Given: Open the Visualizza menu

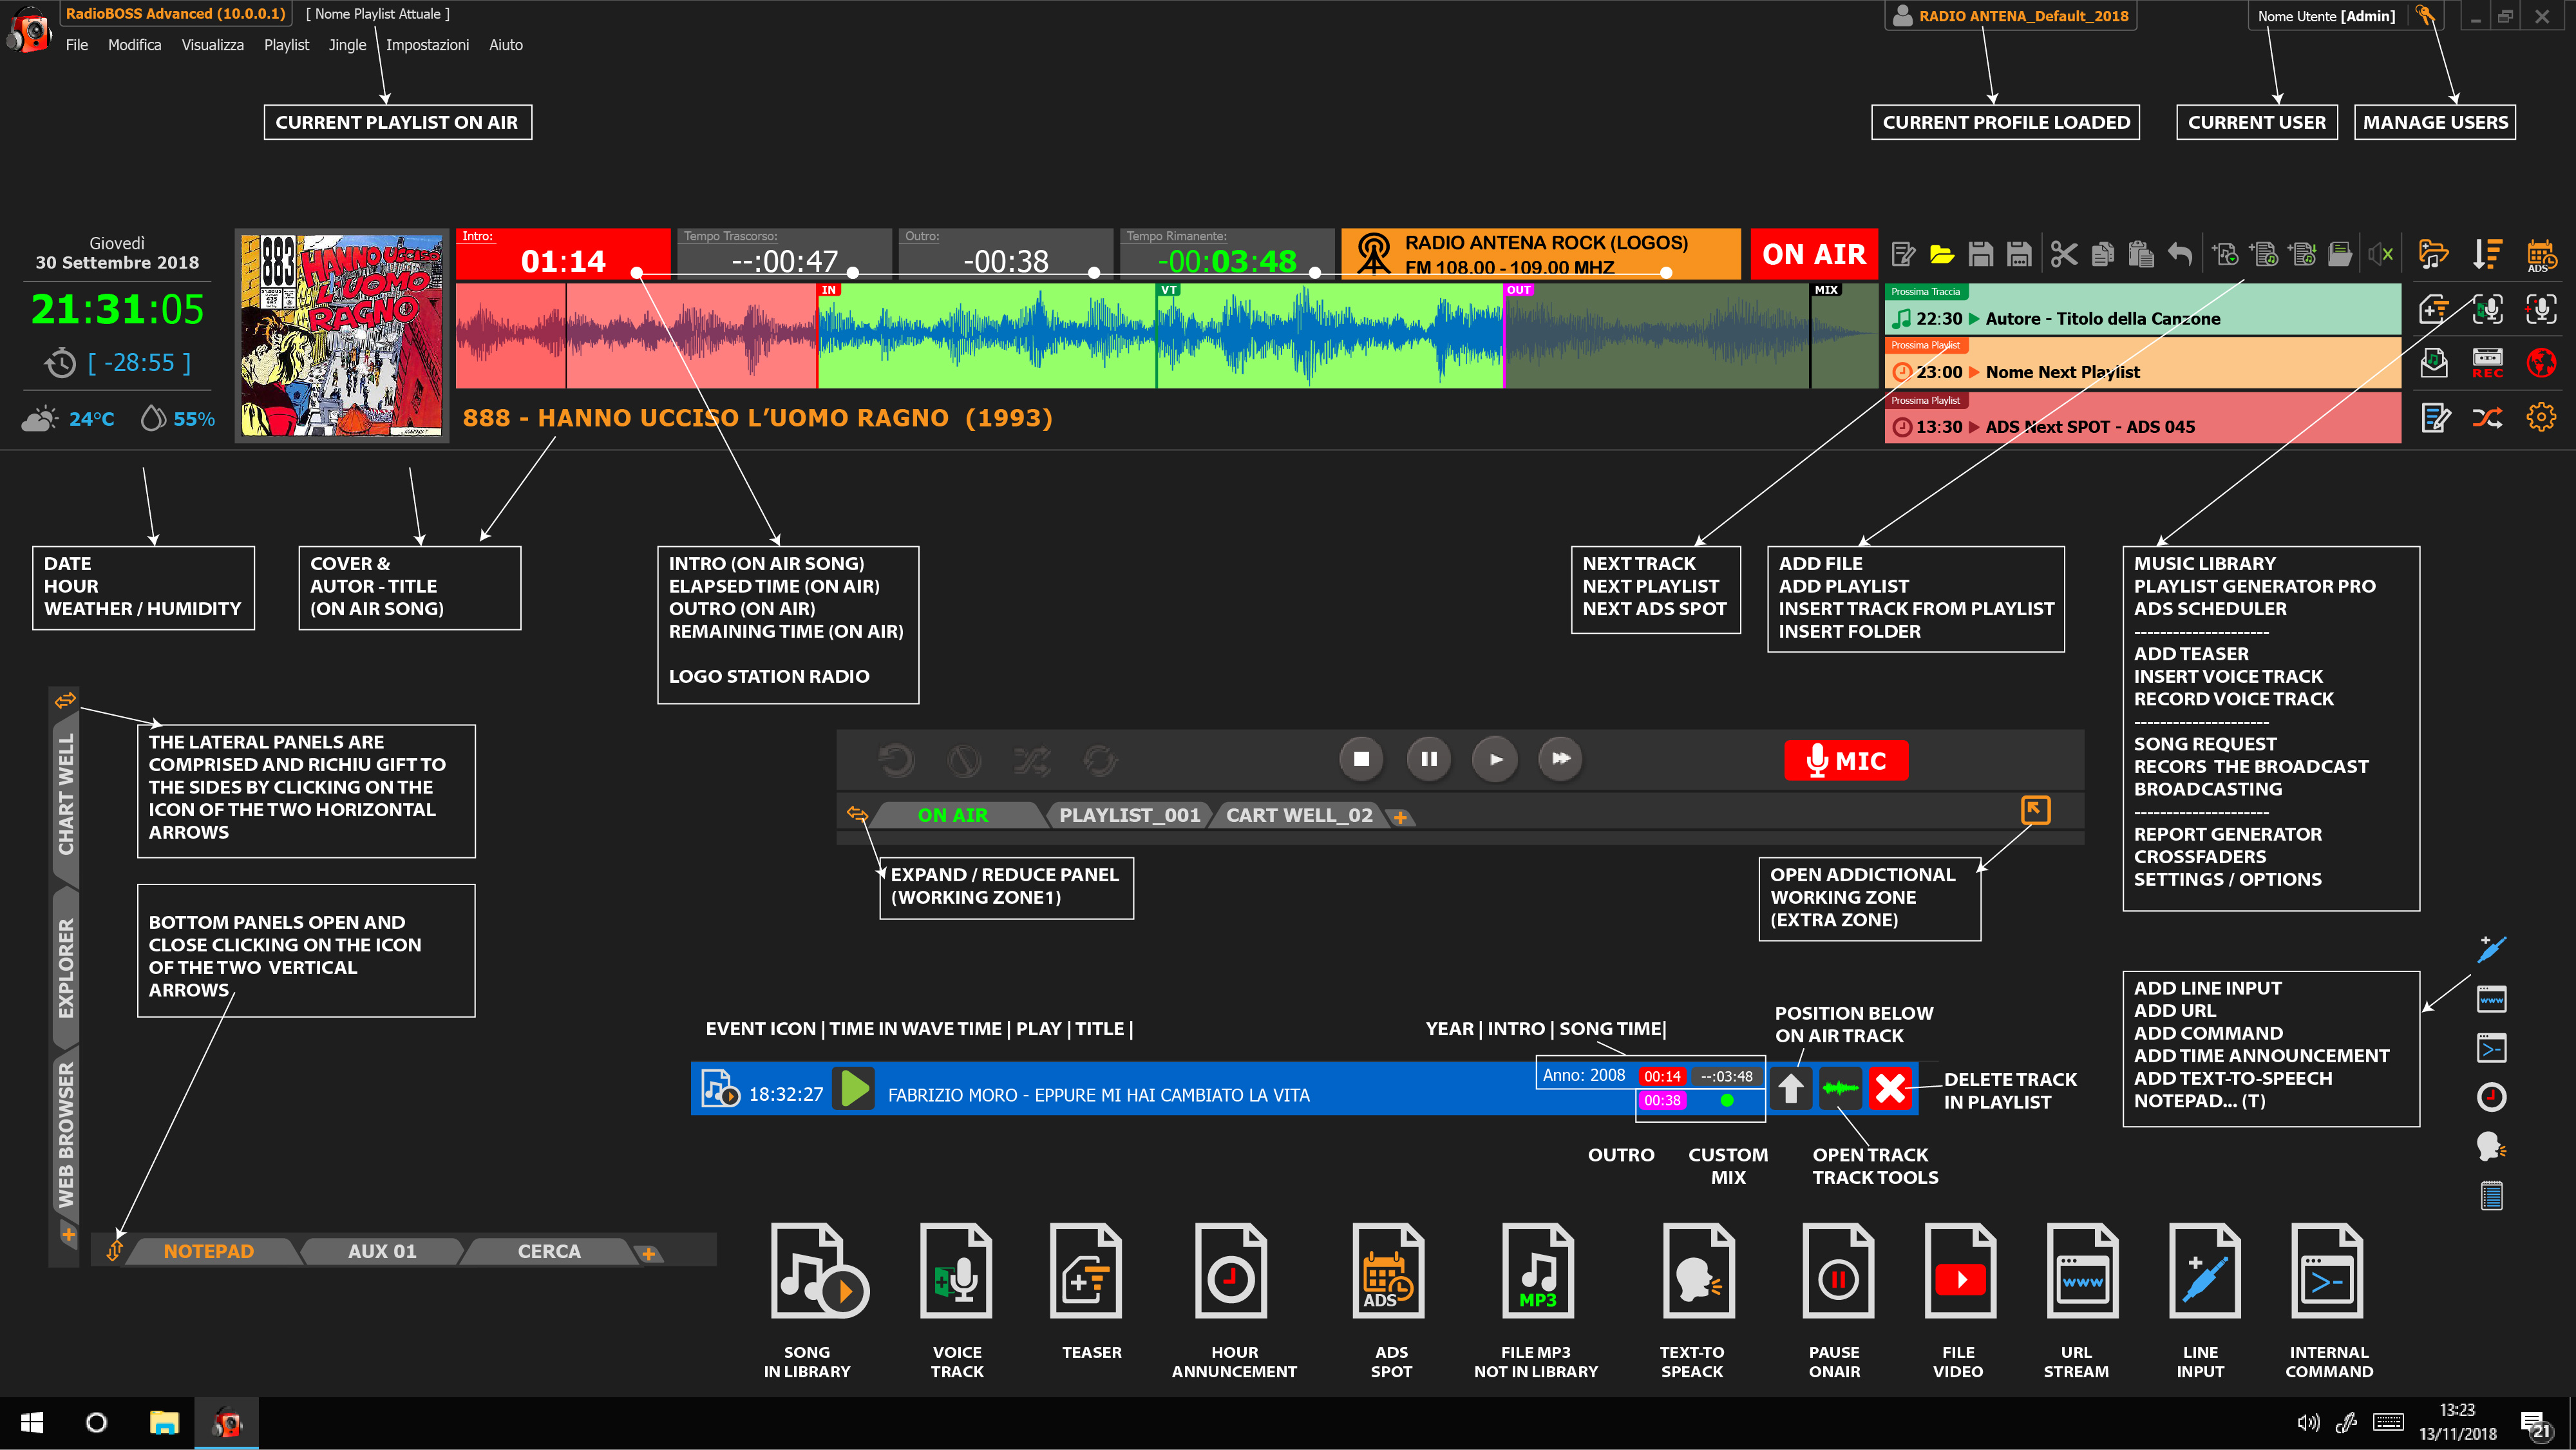Looking at the screenshot, I should [x=212, y=45].
